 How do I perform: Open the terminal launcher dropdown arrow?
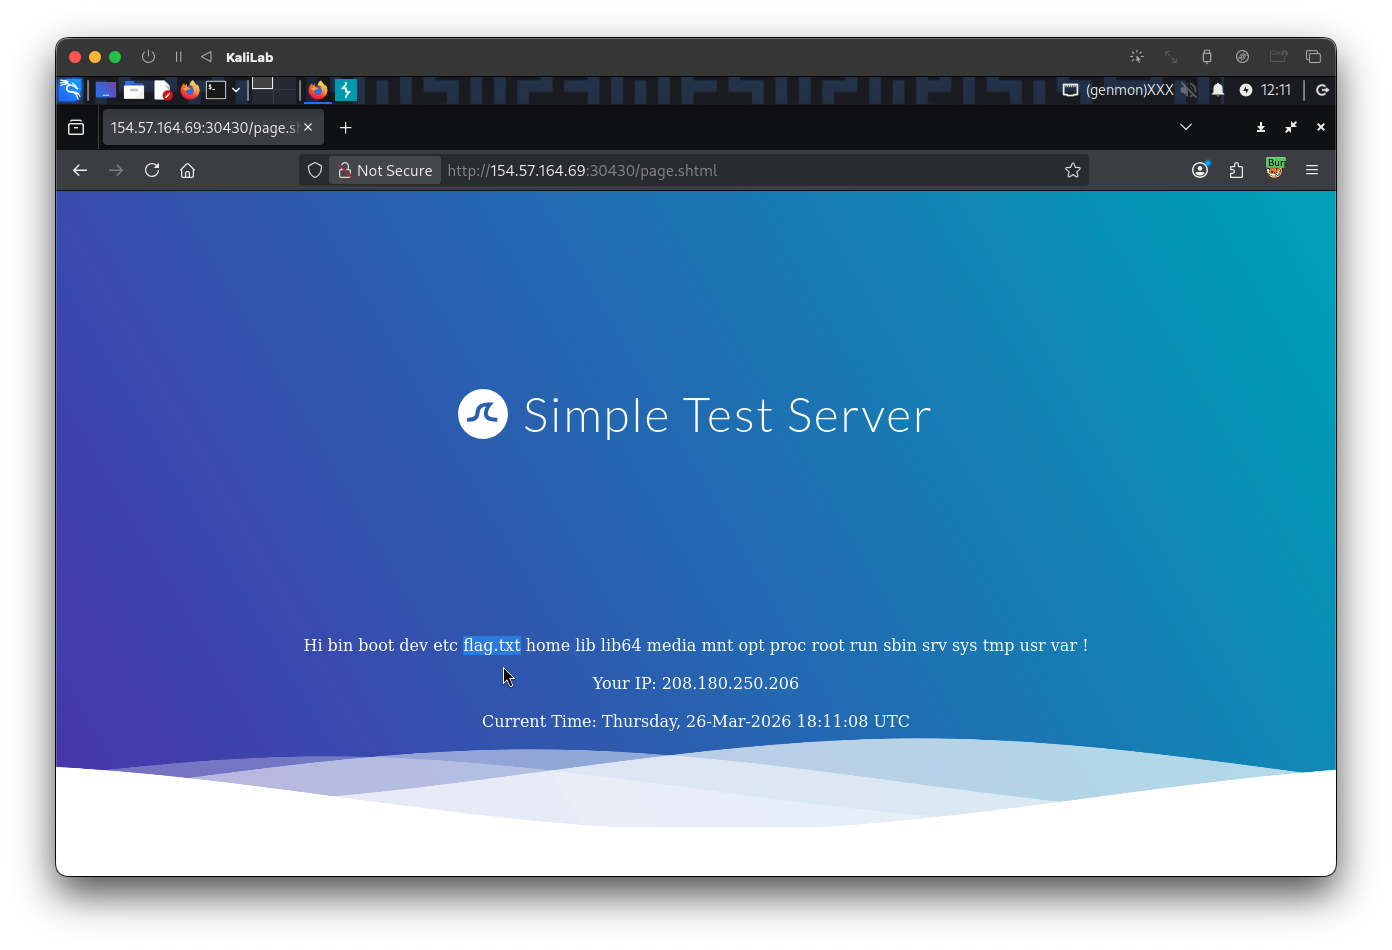(236, 90)
